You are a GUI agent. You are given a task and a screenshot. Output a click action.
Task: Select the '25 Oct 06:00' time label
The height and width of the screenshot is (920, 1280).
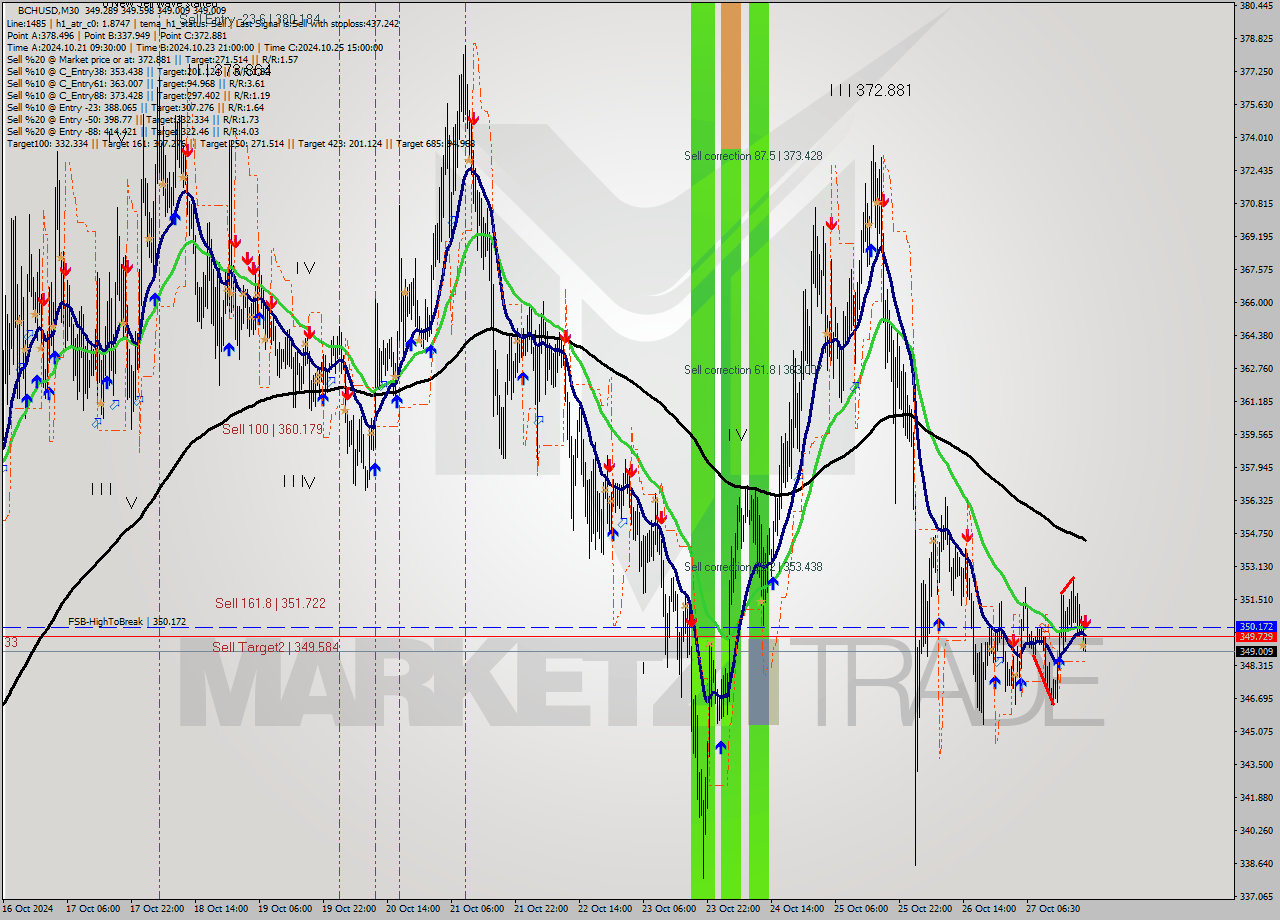point(861,909)
